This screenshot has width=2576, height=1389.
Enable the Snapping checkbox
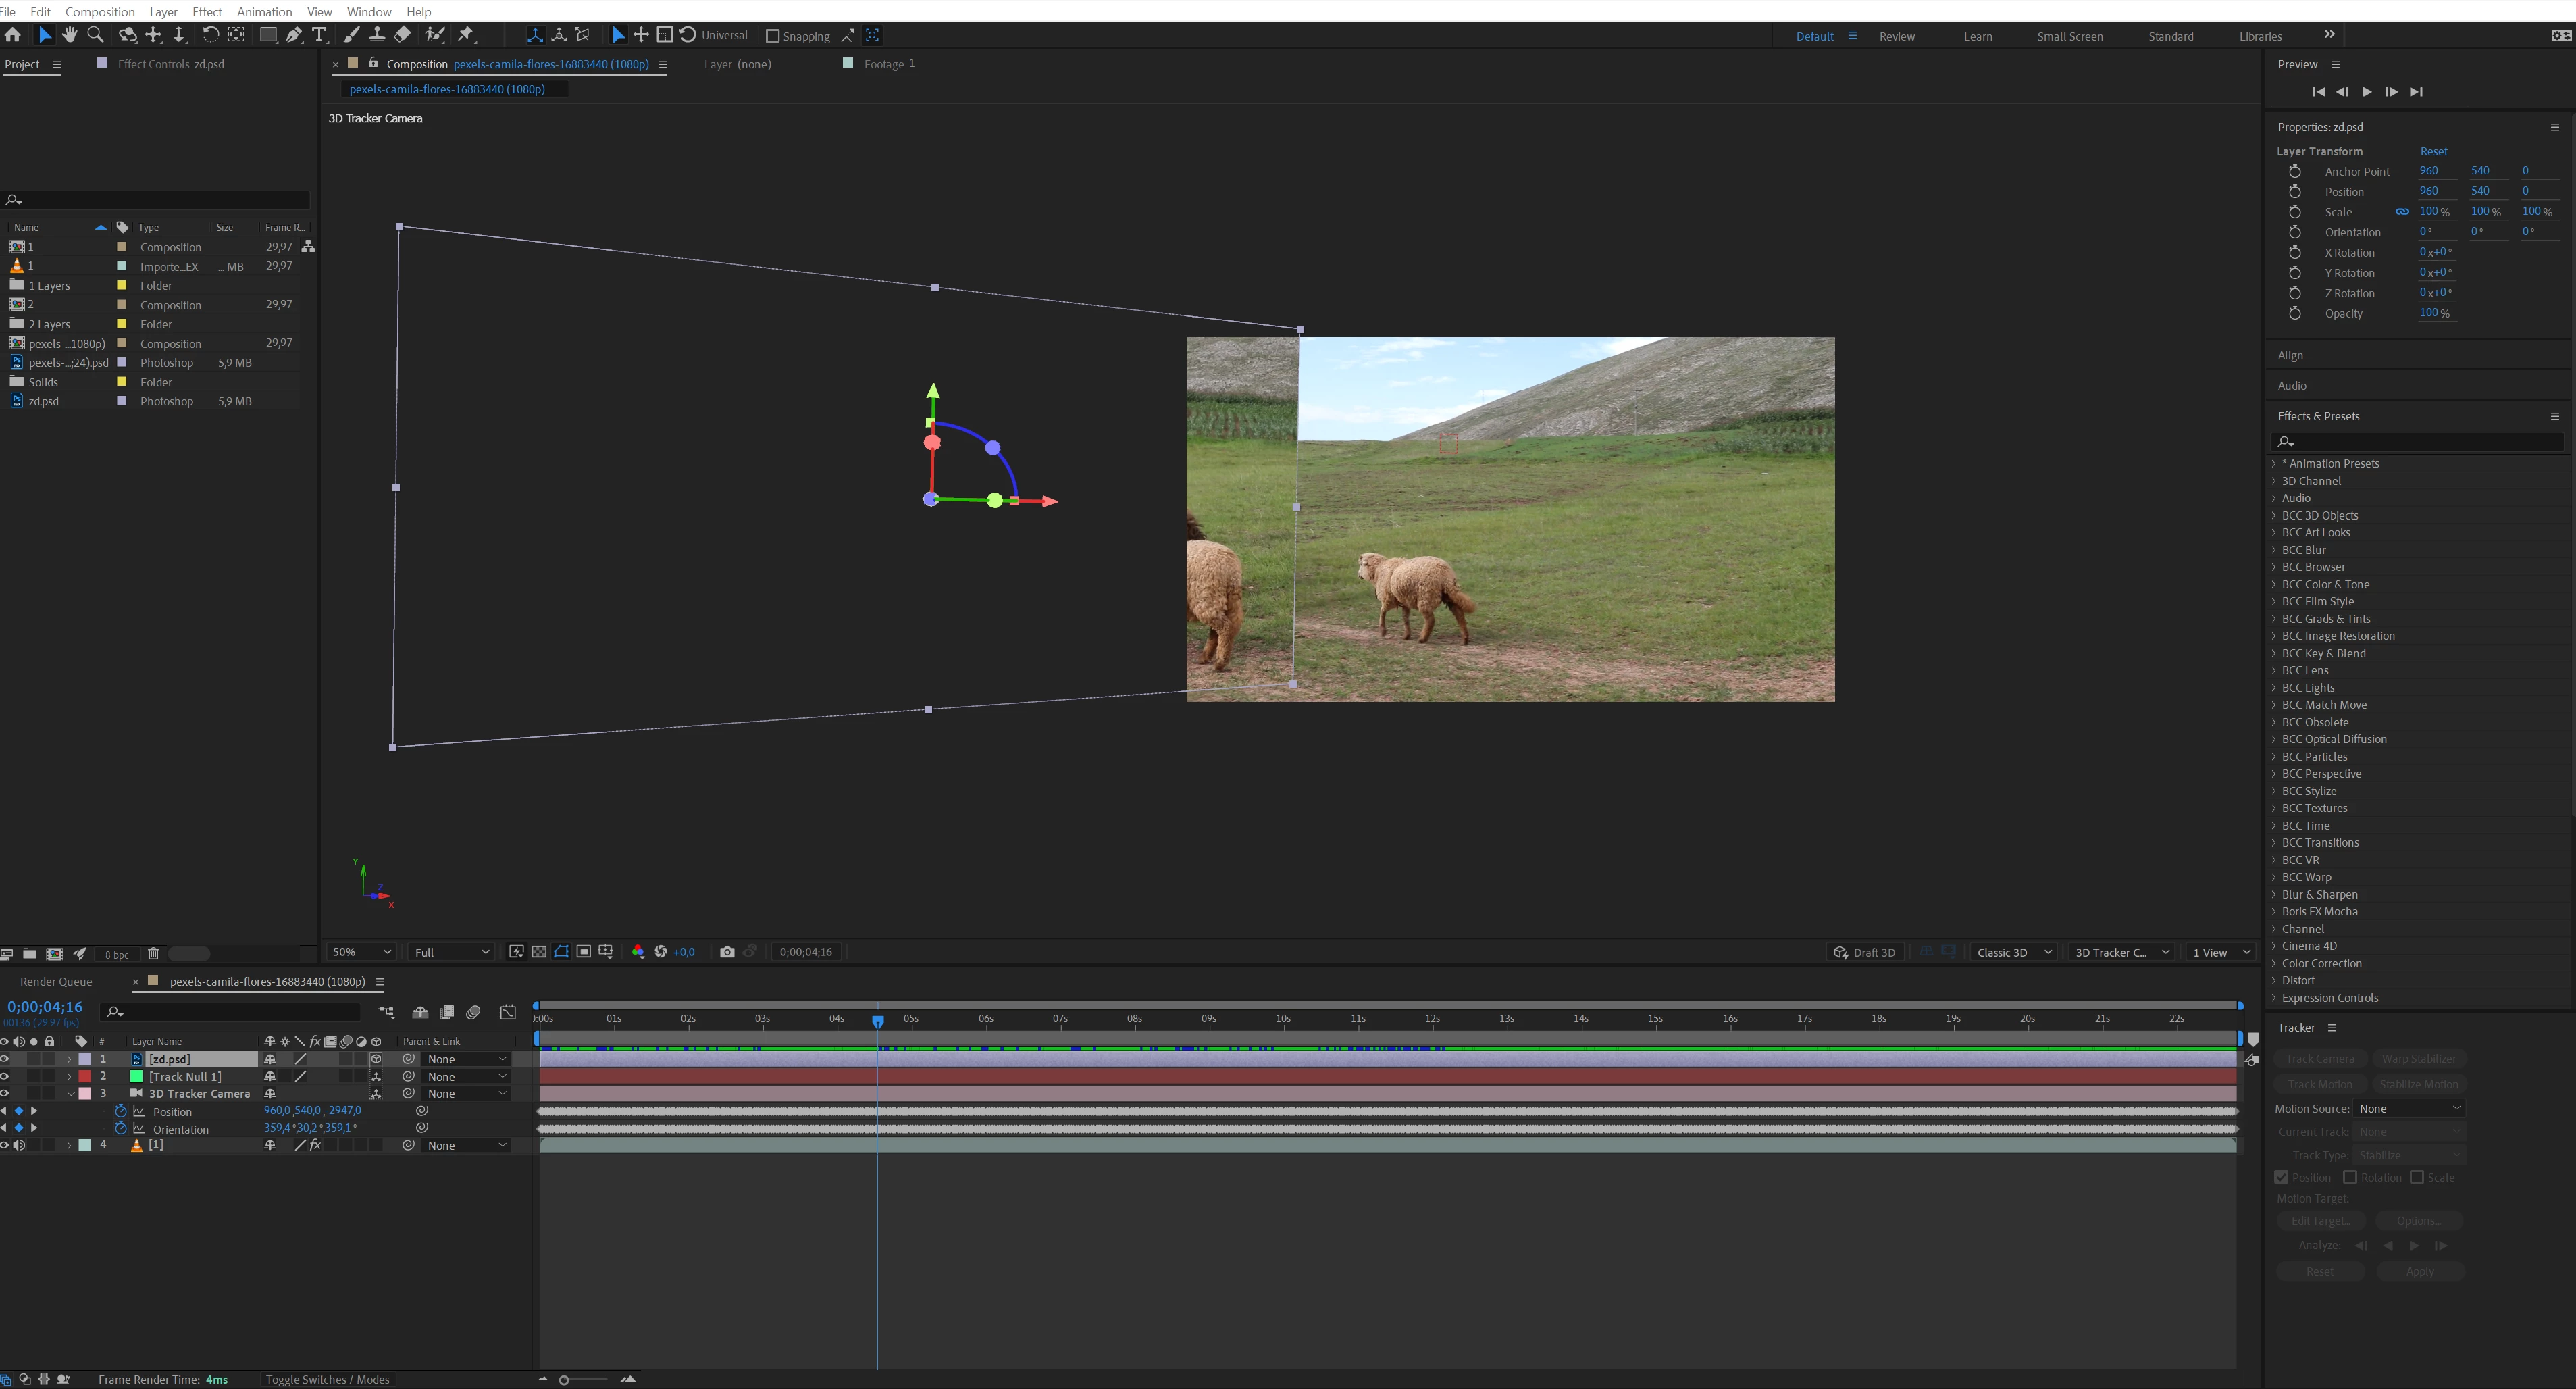772,36
